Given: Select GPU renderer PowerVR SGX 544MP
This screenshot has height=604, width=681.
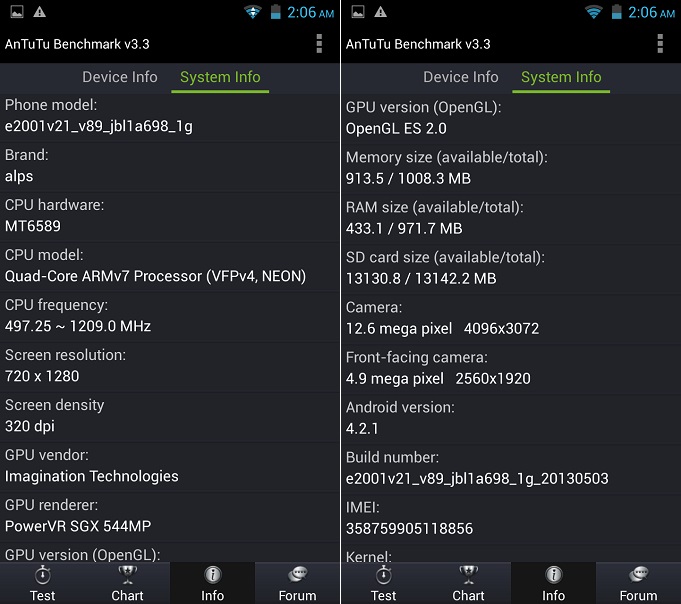Looking at the screenshot, I should pos(78,526).
